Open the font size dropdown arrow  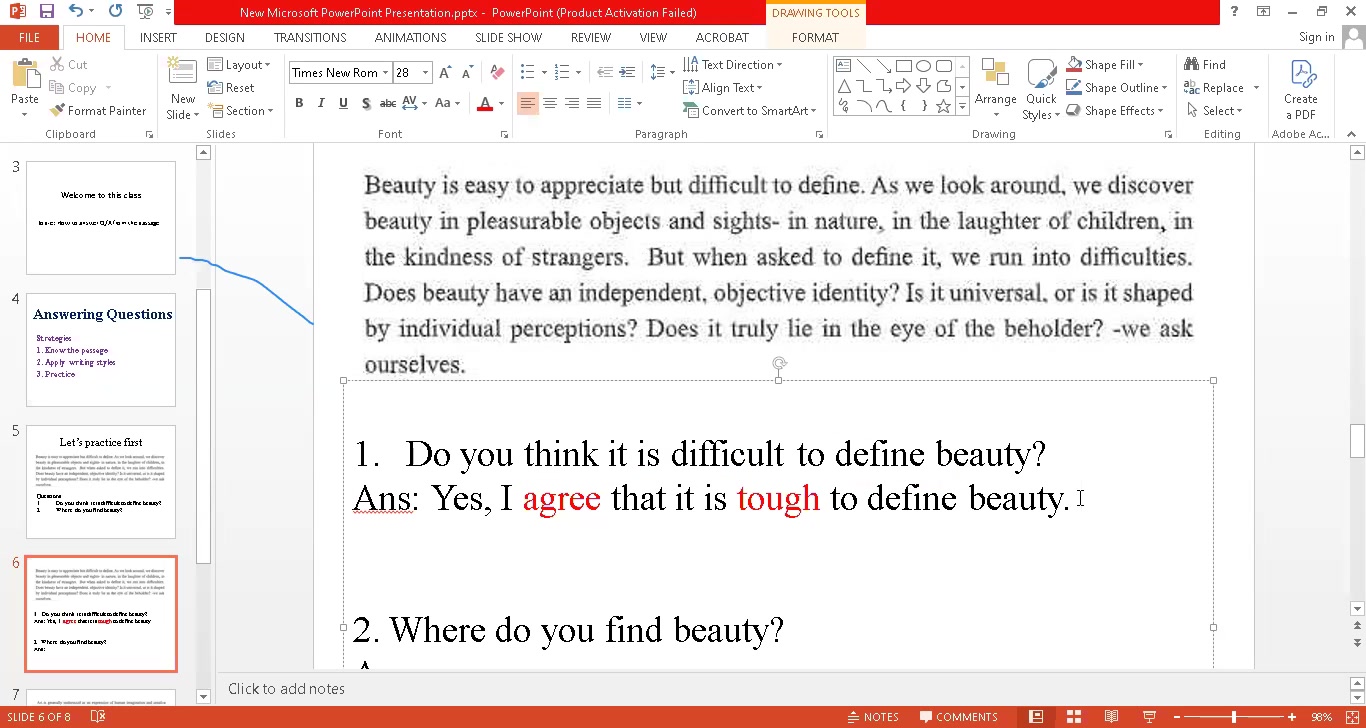tap(425, 73)
